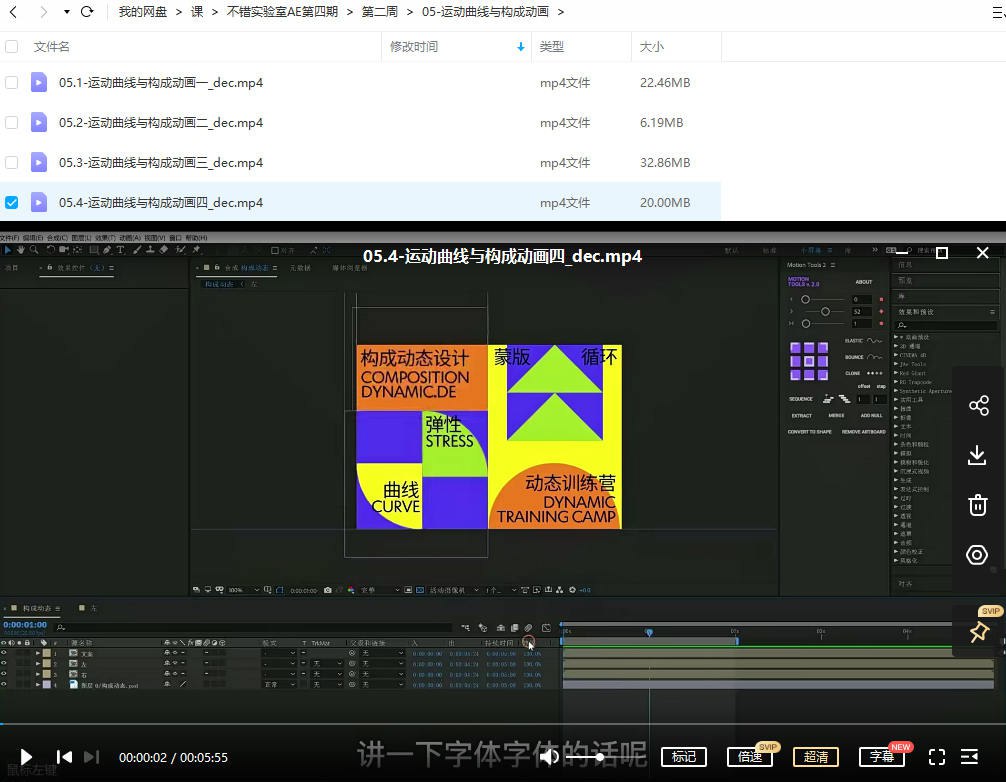Image resolution: width=1006 pixels, height=782 pixels.
Task: Enter fullscreen video mode
Action: 937,757
